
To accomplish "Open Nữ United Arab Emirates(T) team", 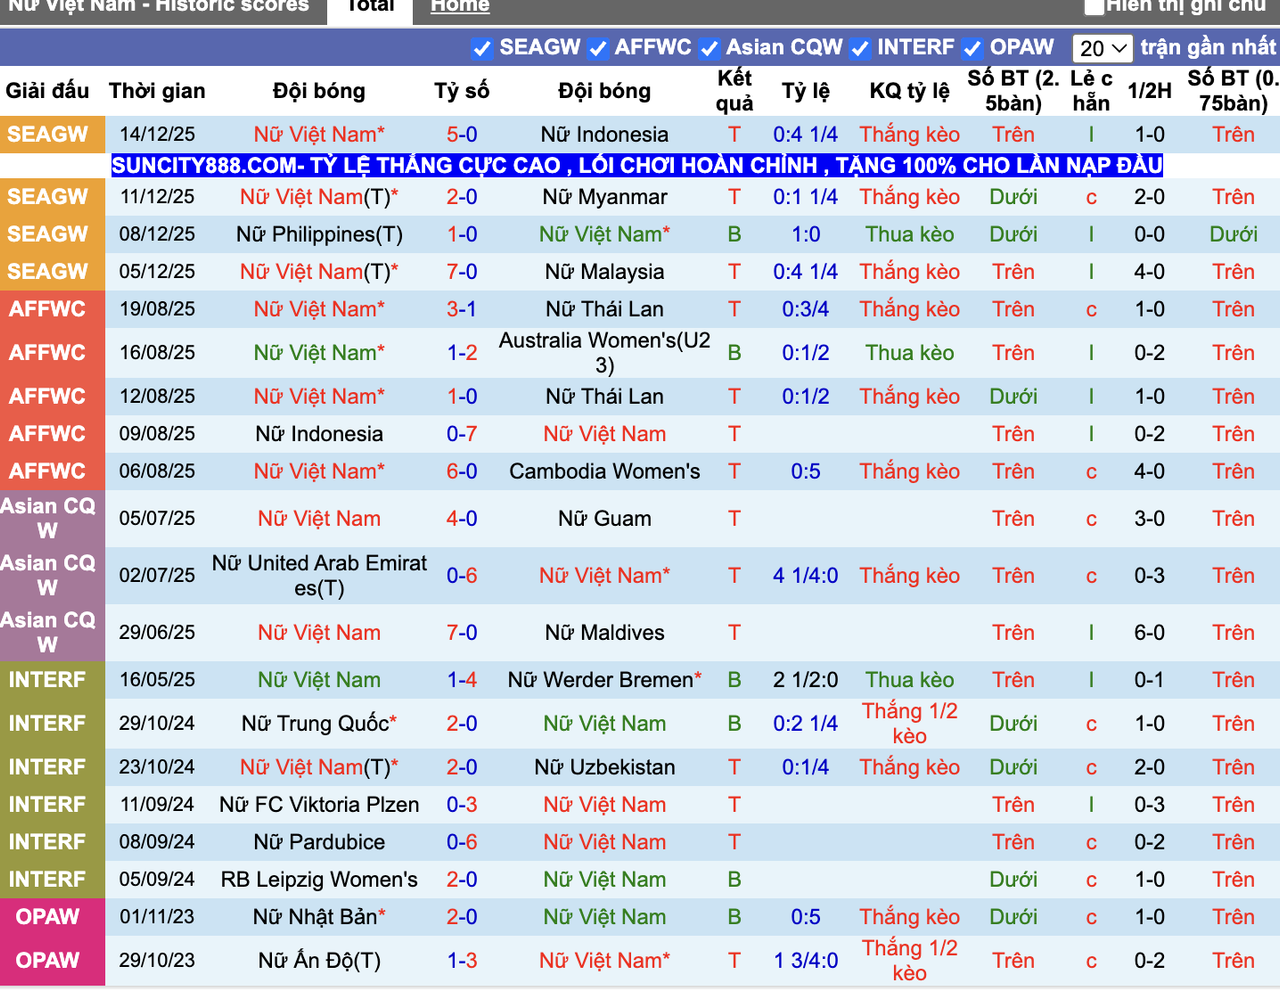I will [319, 576].
